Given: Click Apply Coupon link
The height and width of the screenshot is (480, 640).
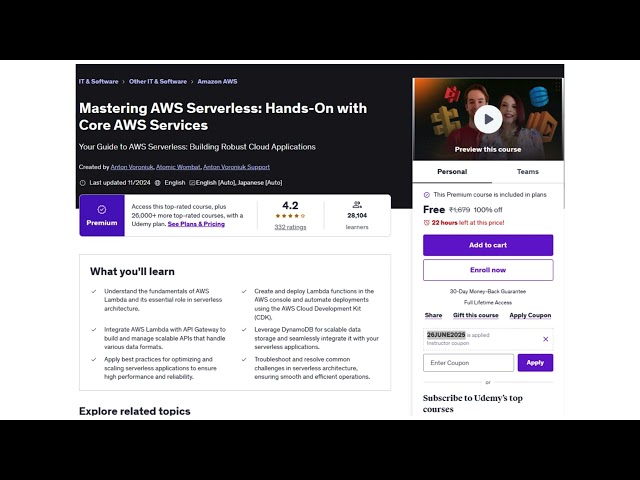Looking at the screenshot, I should point(530,316).
